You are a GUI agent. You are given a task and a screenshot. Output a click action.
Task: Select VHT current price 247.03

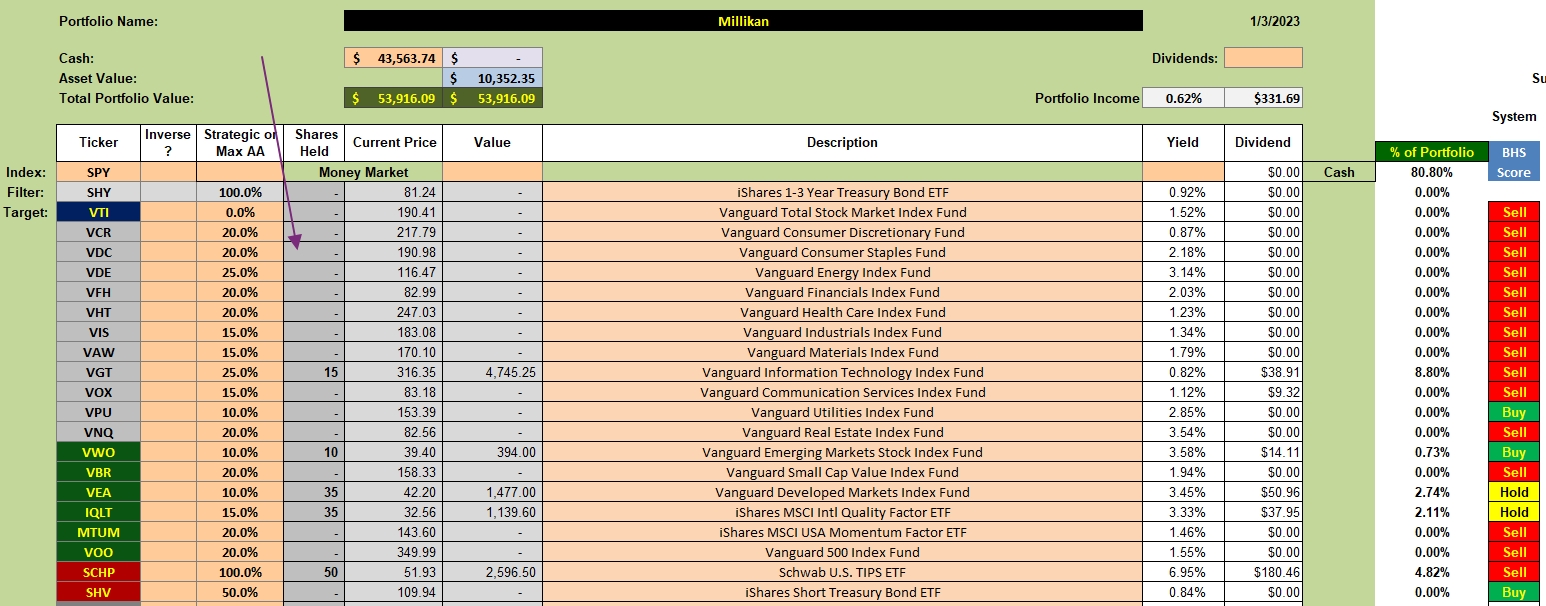(394, 312)
